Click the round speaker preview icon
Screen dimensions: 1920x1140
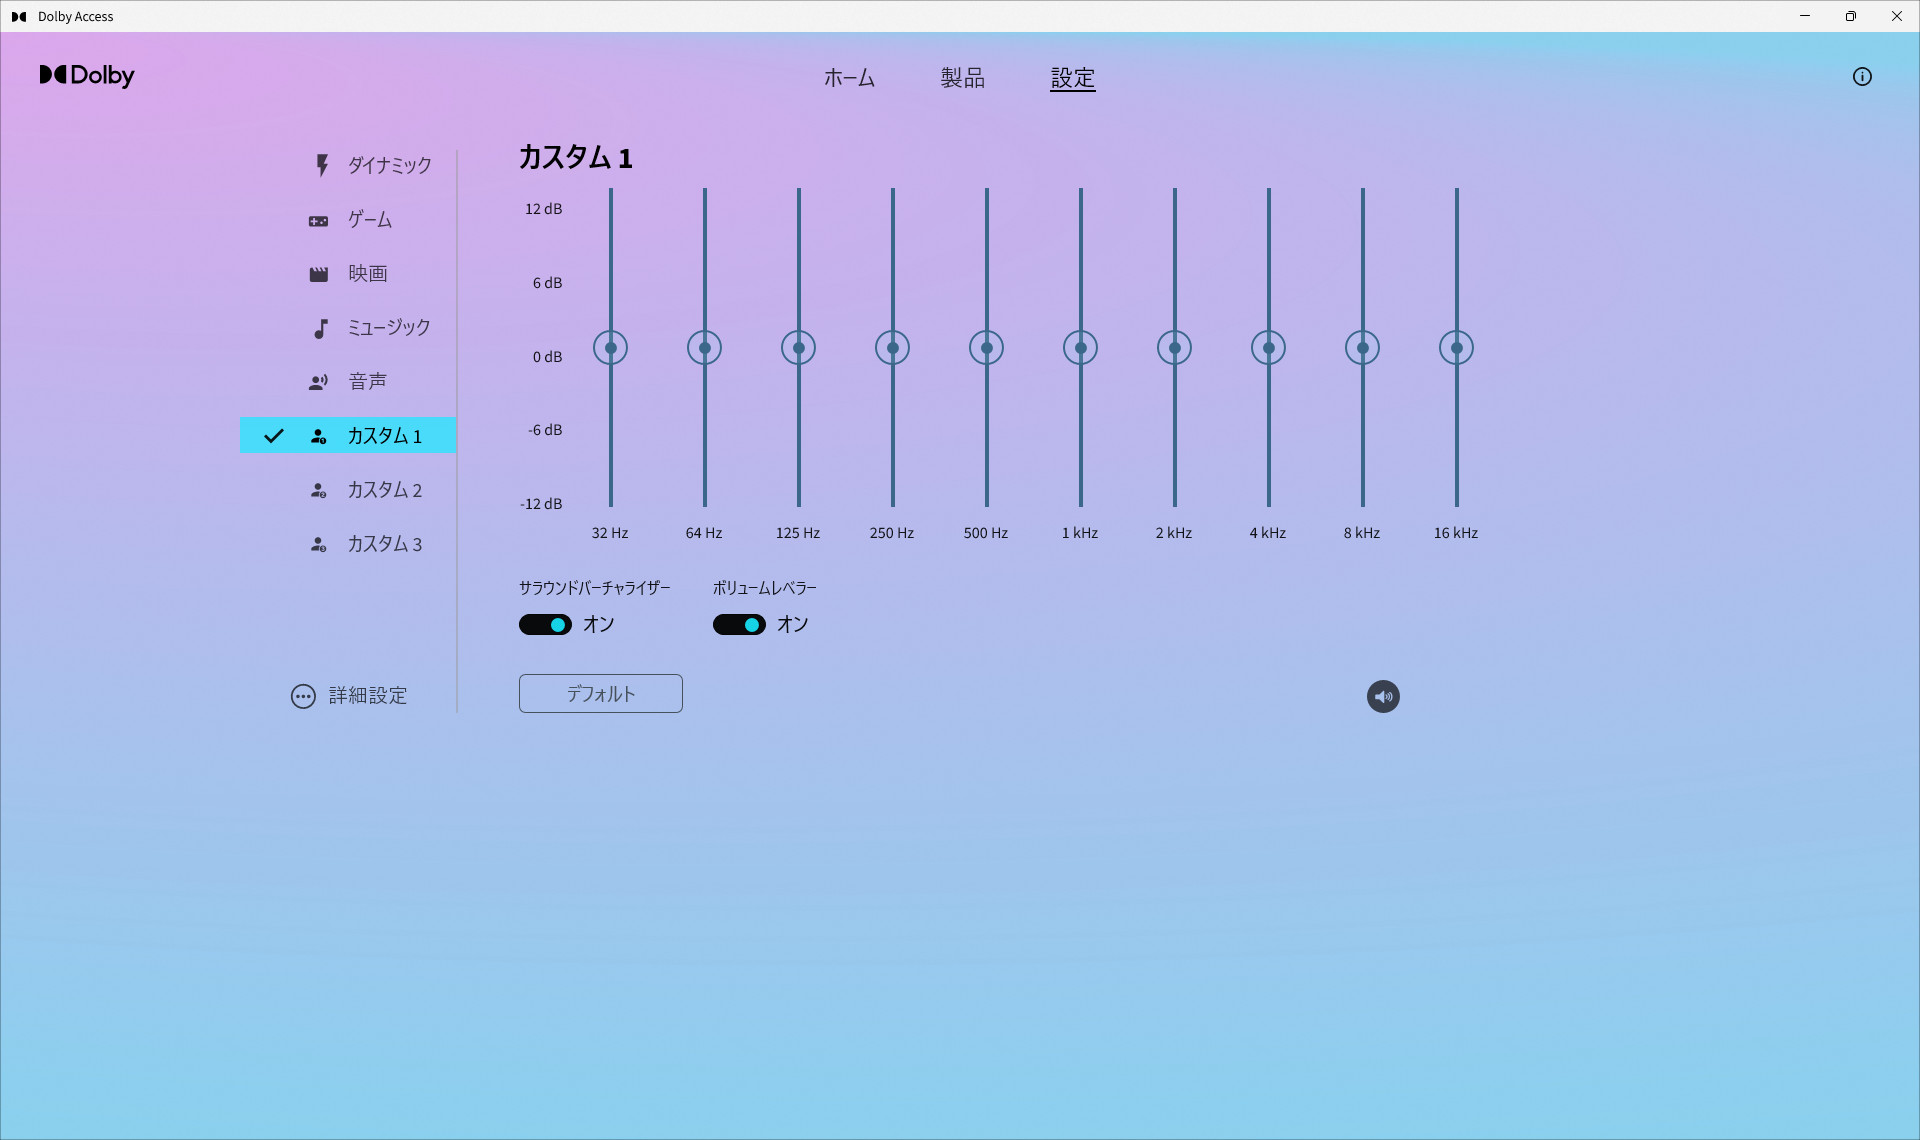[x=1382, y=697]
